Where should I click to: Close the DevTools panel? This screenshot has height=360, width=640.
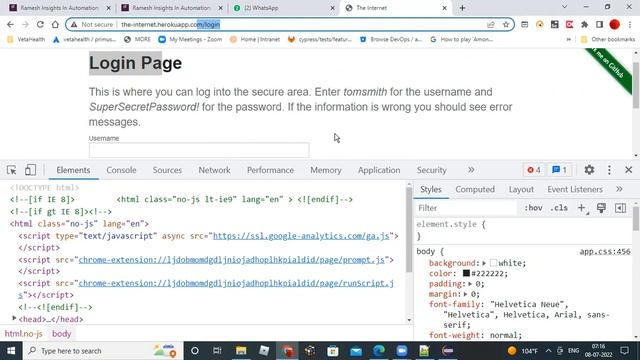[629, 170]
